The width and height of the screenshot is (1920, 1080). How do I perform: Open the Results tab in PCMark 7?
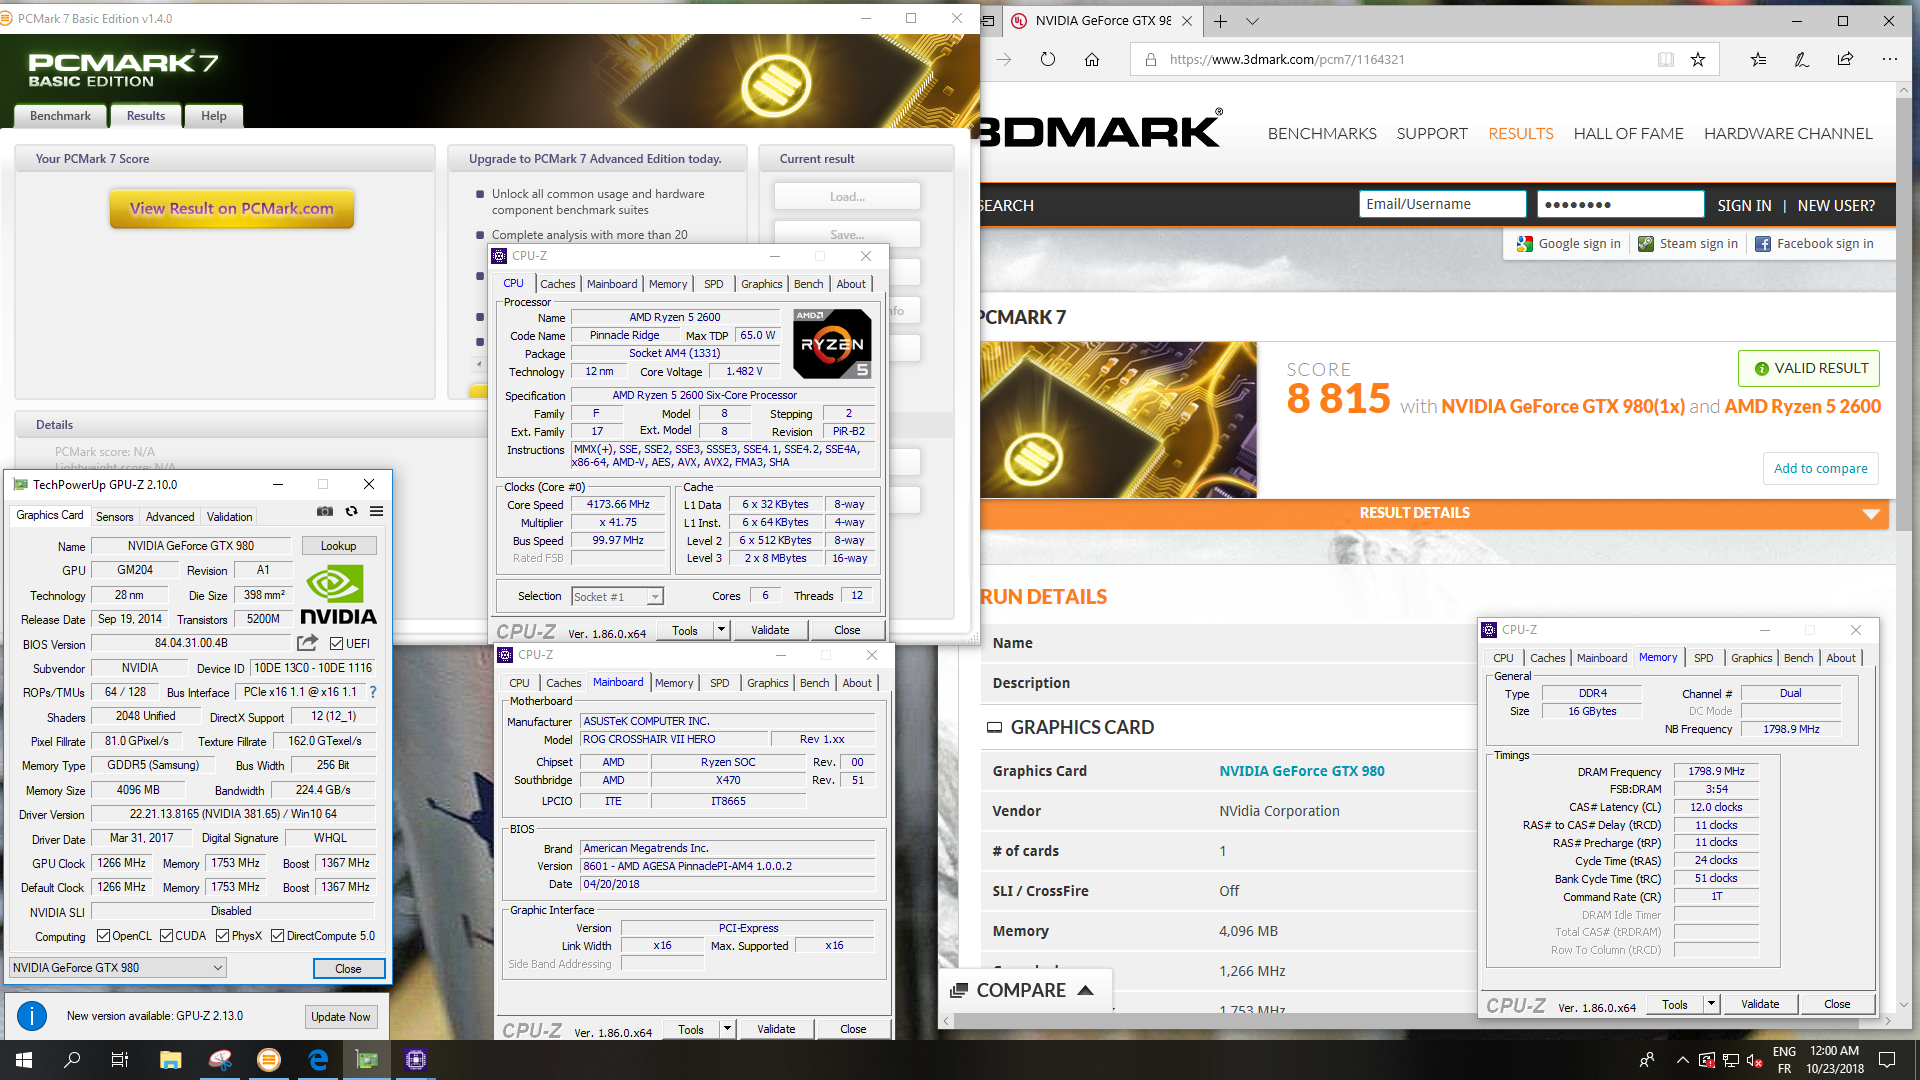146,116
